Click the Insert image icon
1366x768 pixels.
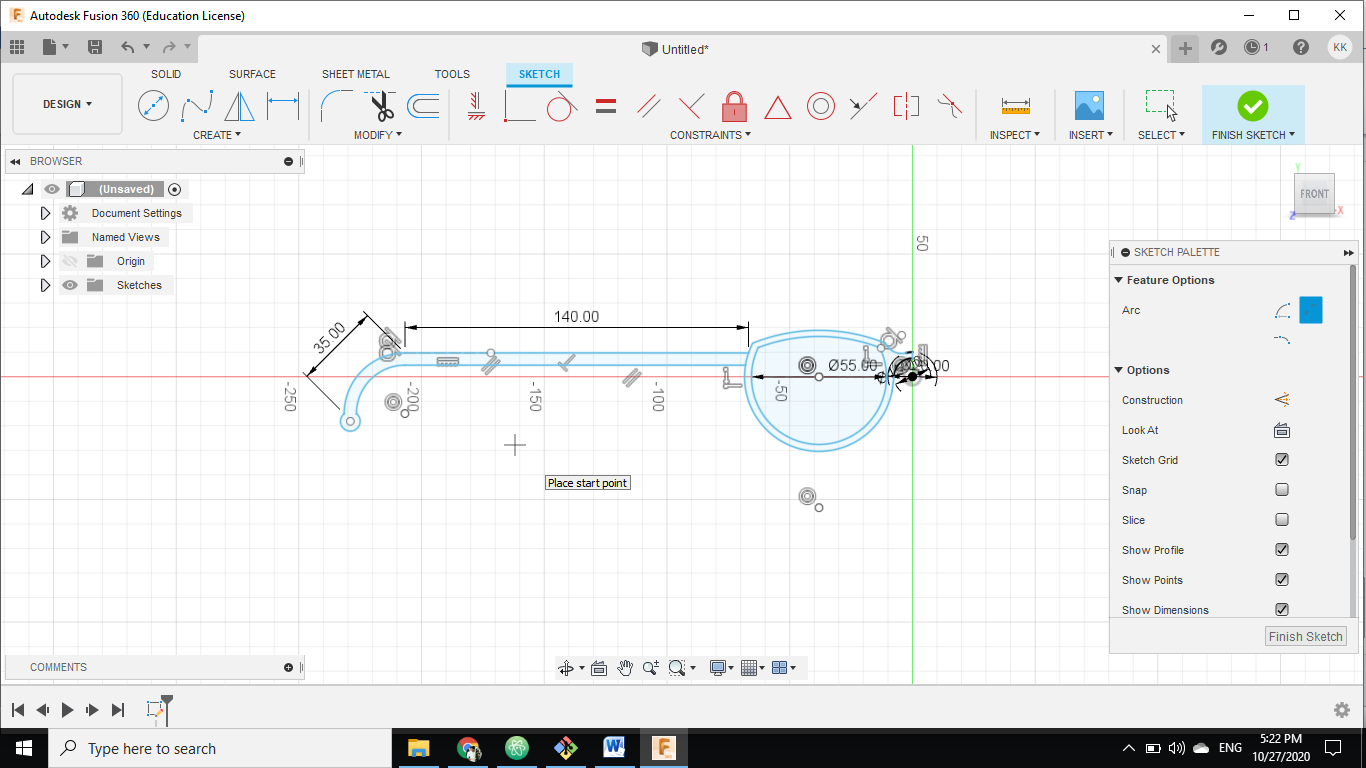point(1089,105)
